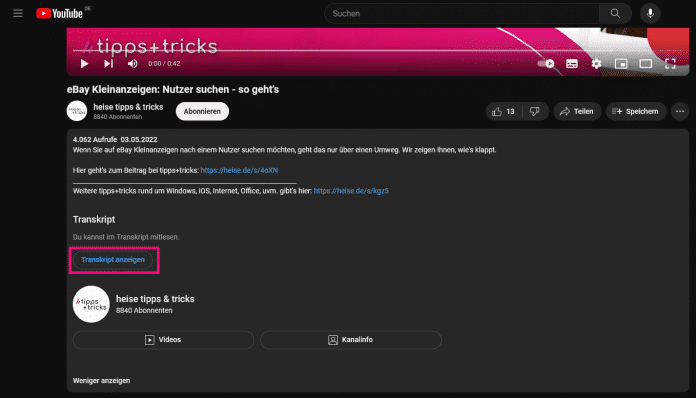The width and height of the screenshot is (696, 398).
Task: Open the Kanalinfo button
Action: point(351,340)
